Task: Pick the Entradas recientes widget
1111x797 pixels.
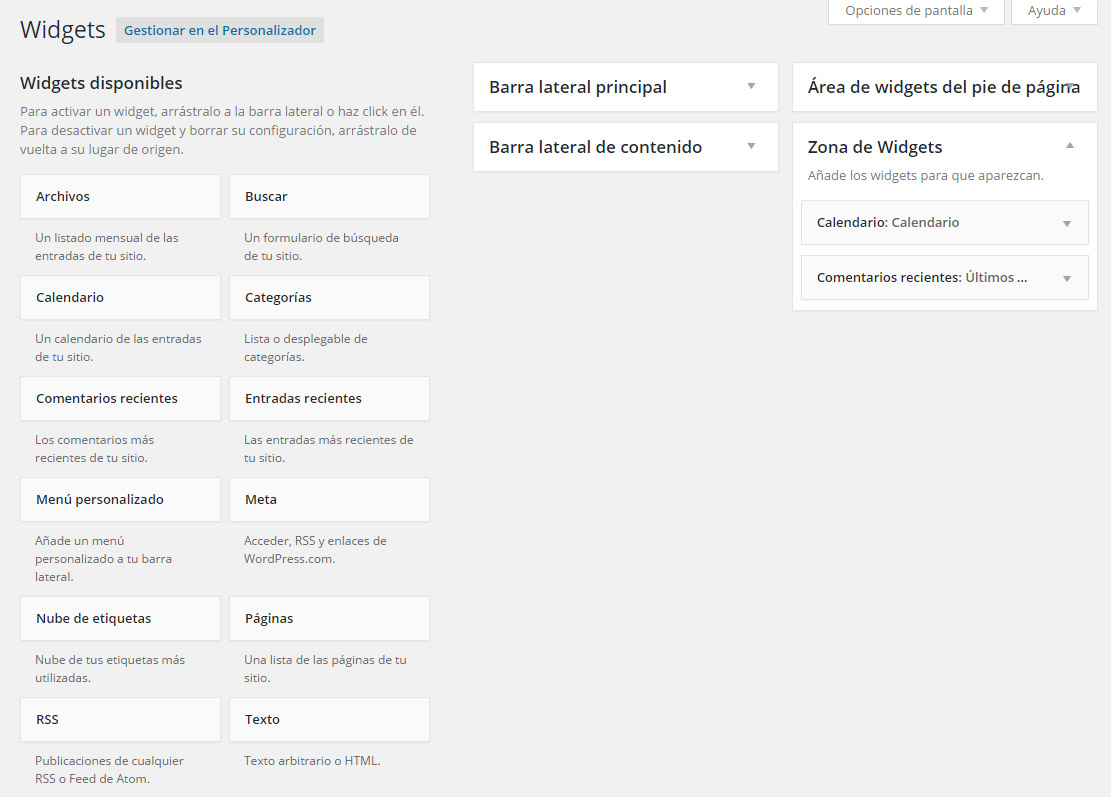Action: 329,399
